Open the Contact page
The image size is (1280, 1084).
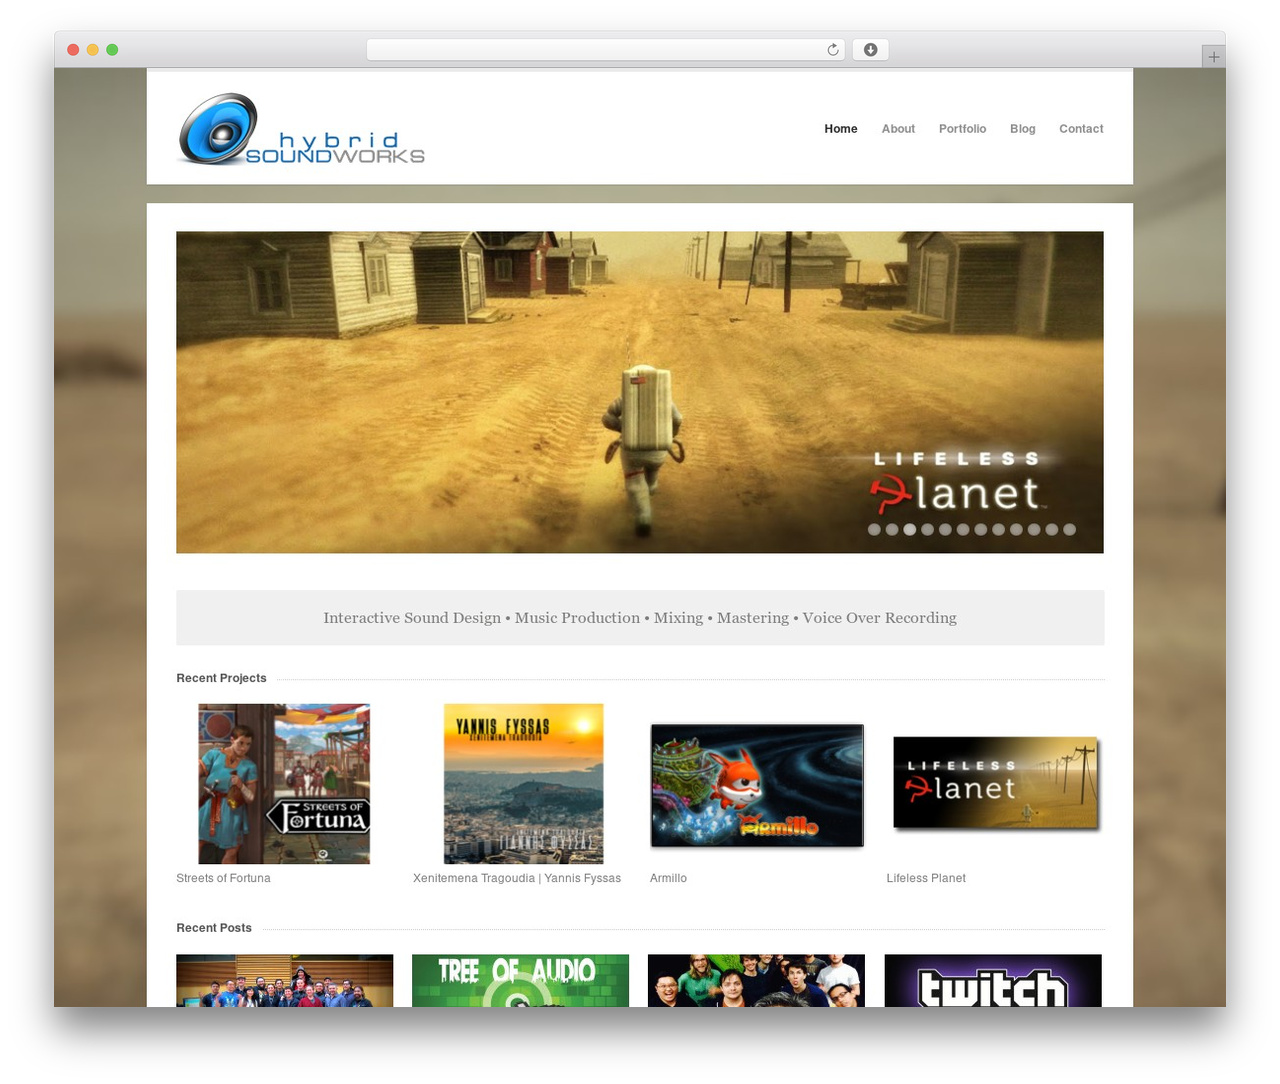pyautogui.click(x=1081, y=129)
